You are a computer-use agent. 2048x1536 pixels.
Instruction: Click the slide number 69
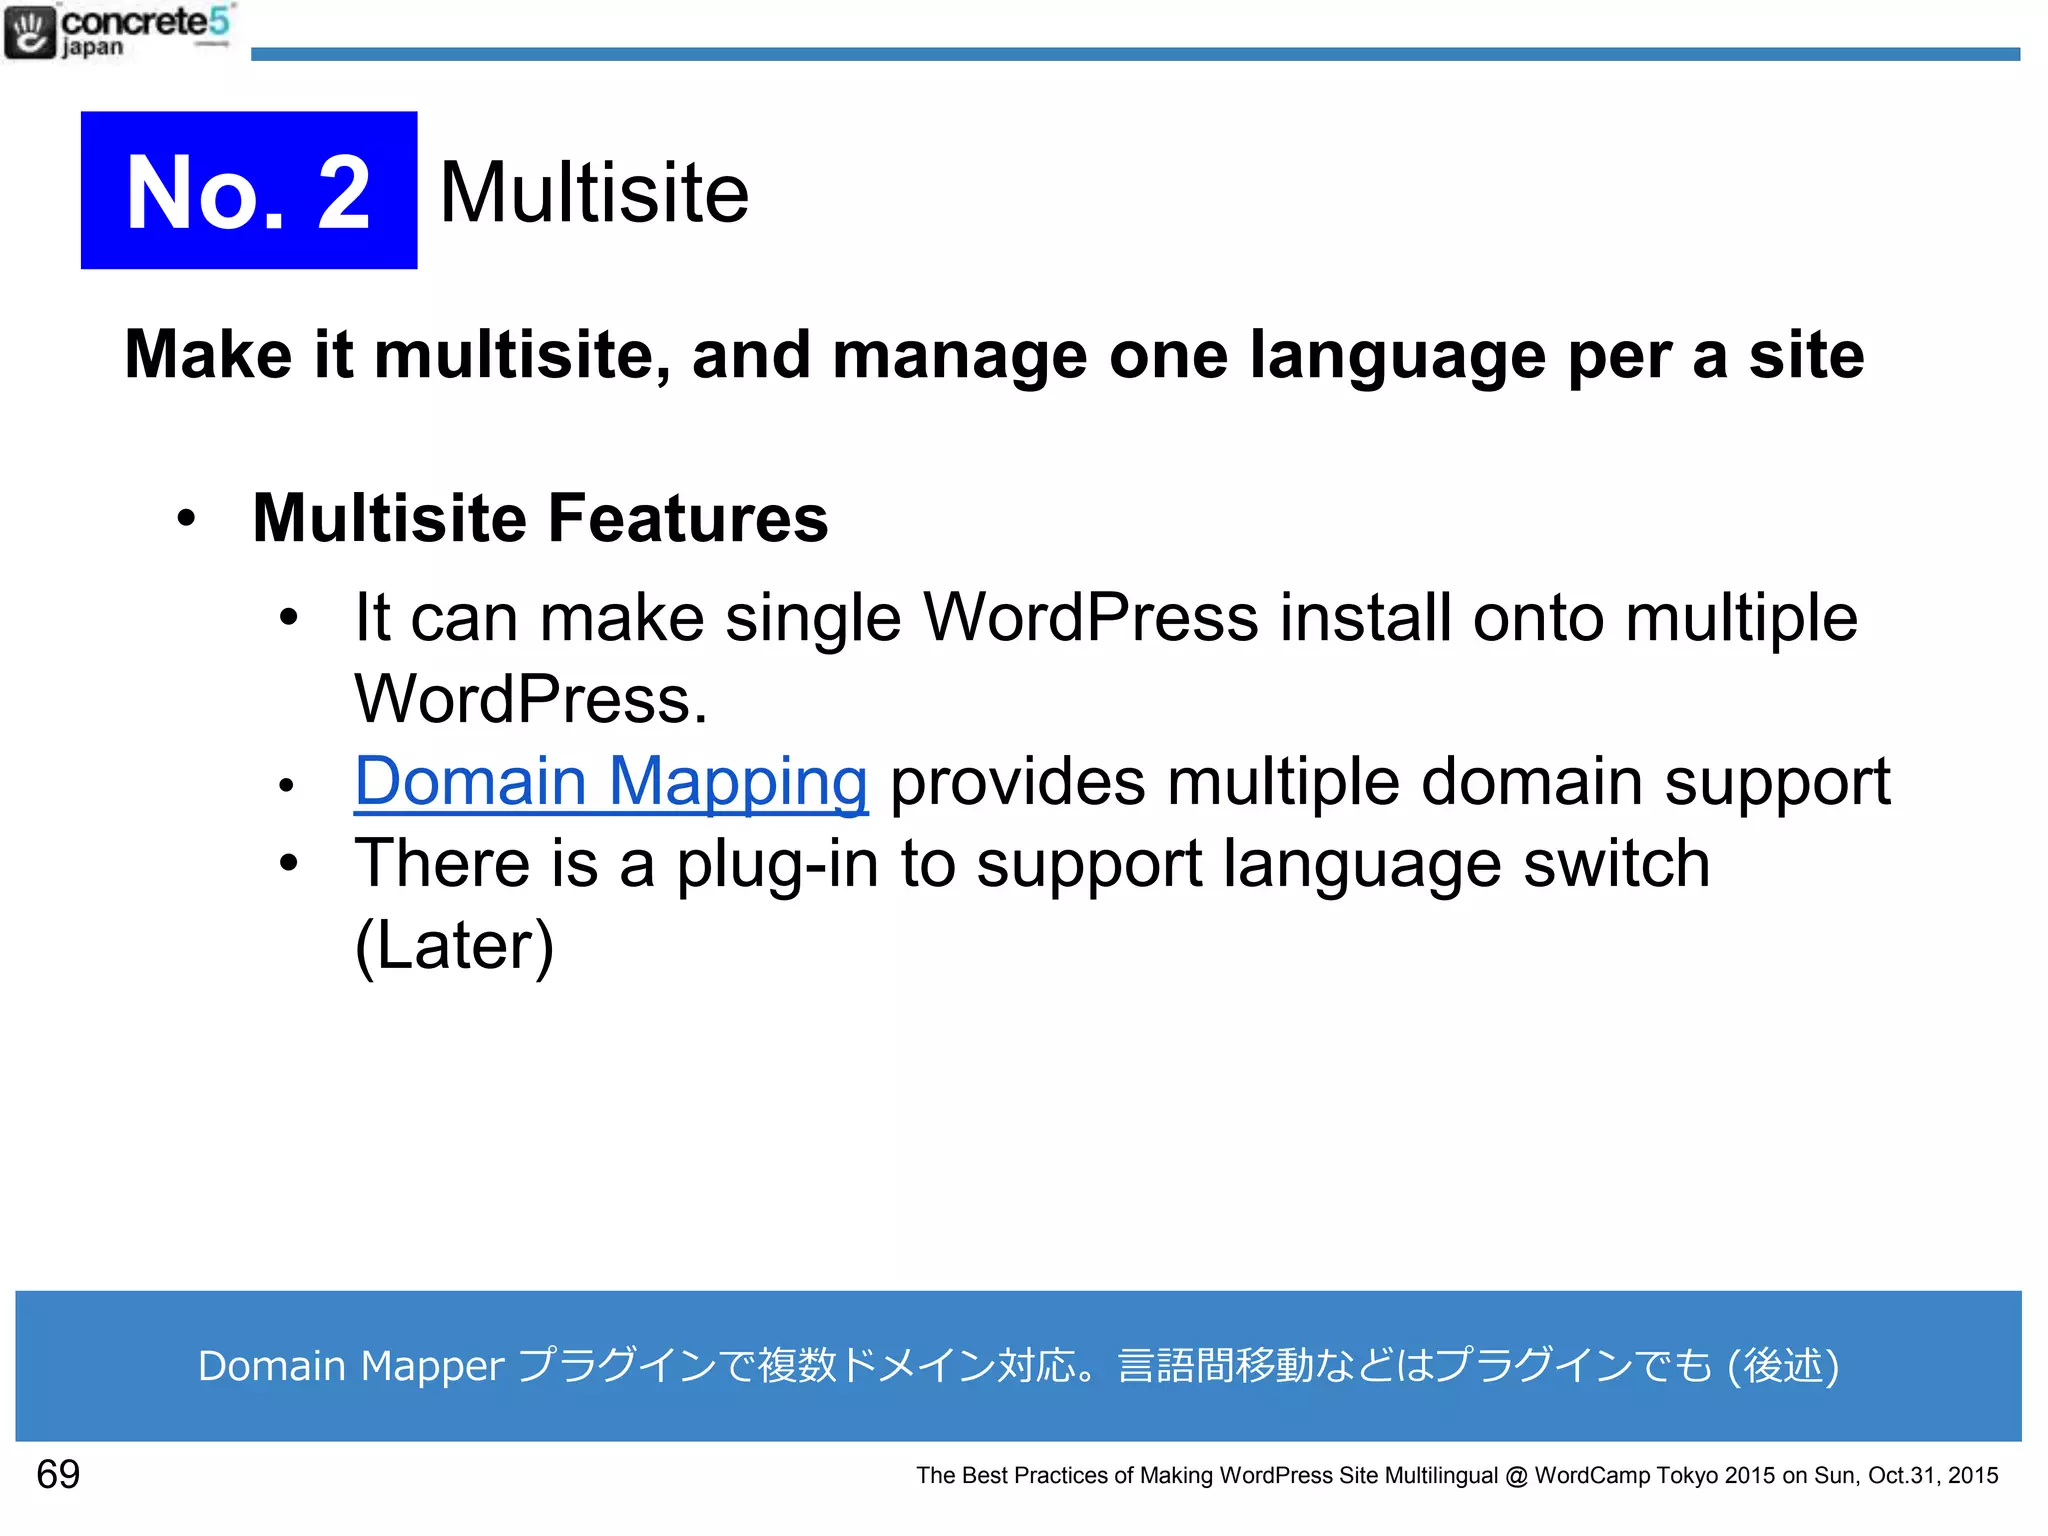[x=58, y=1474]
